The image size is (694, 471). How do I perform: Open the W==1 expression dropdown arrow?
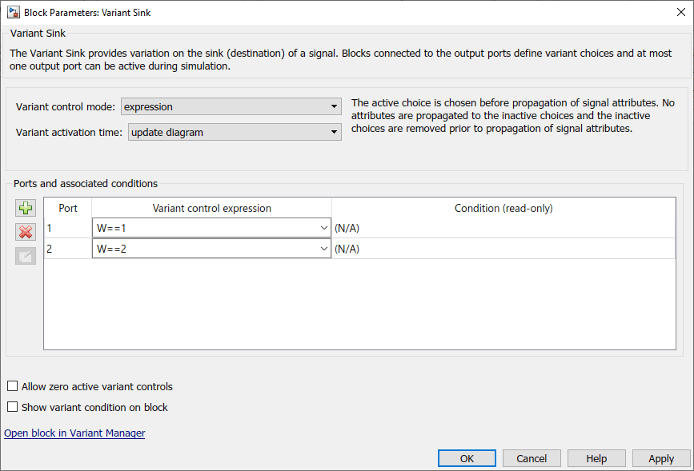322,228
